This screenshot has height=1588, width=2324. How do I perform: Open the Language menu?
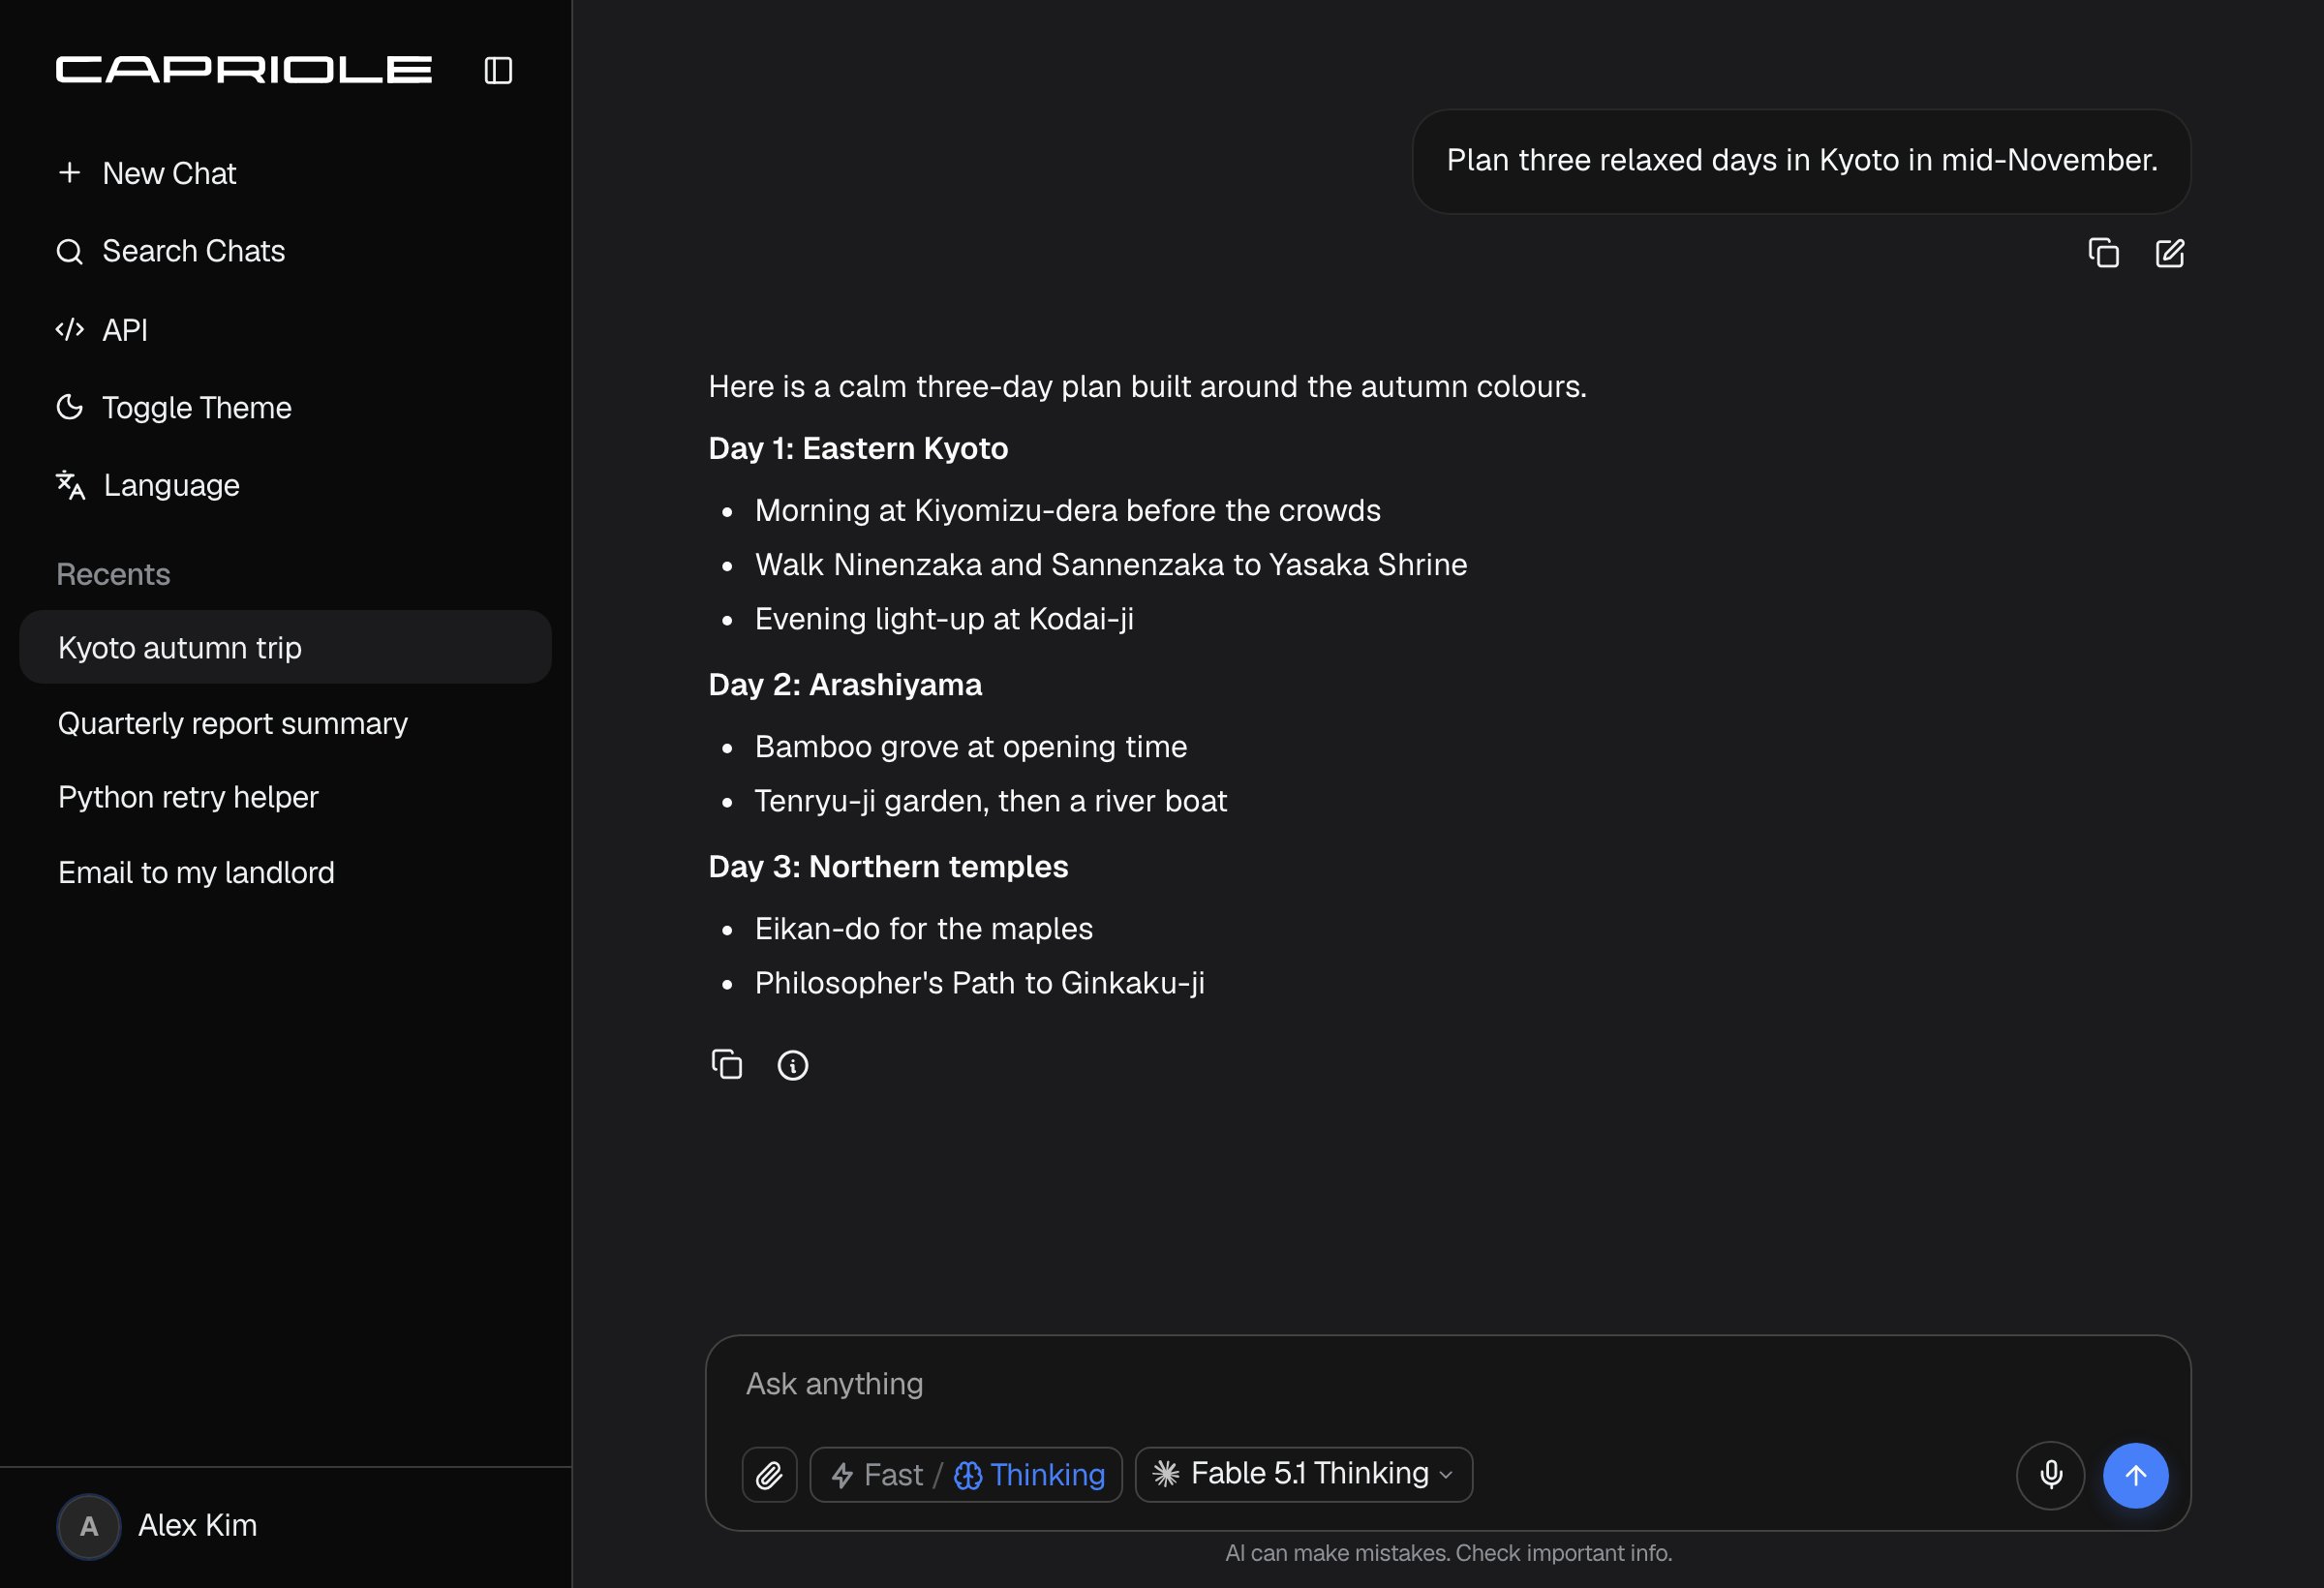click(x=148, y=485)
